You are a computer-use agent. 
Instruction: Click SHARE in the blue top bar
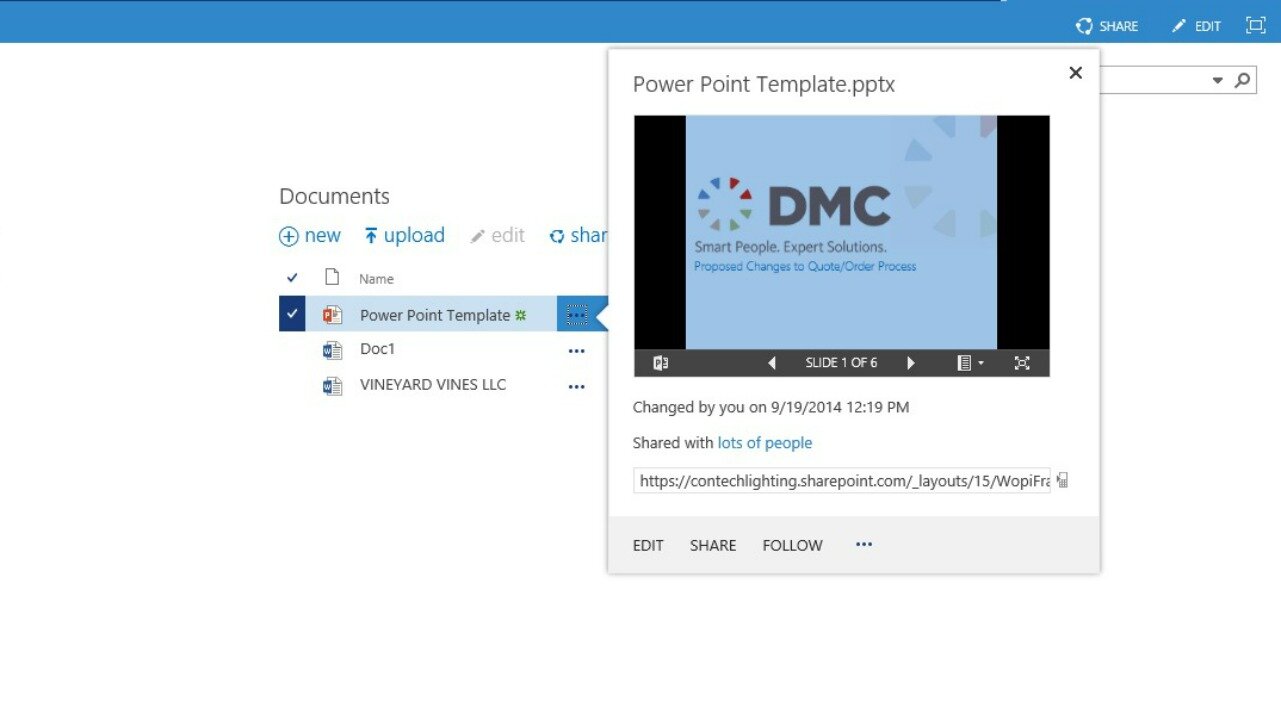[1106, 26]
